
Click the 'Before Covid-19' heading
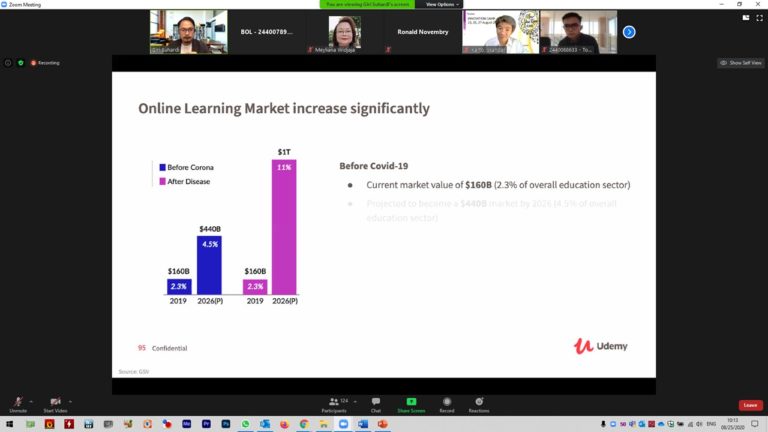coord(374,166)
